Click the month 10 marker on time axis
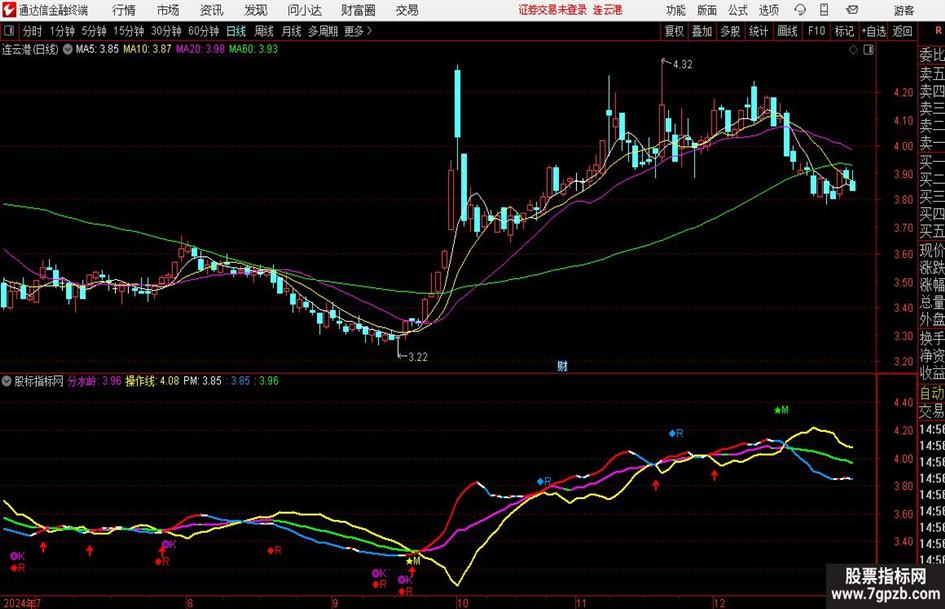 pos(462,603)
